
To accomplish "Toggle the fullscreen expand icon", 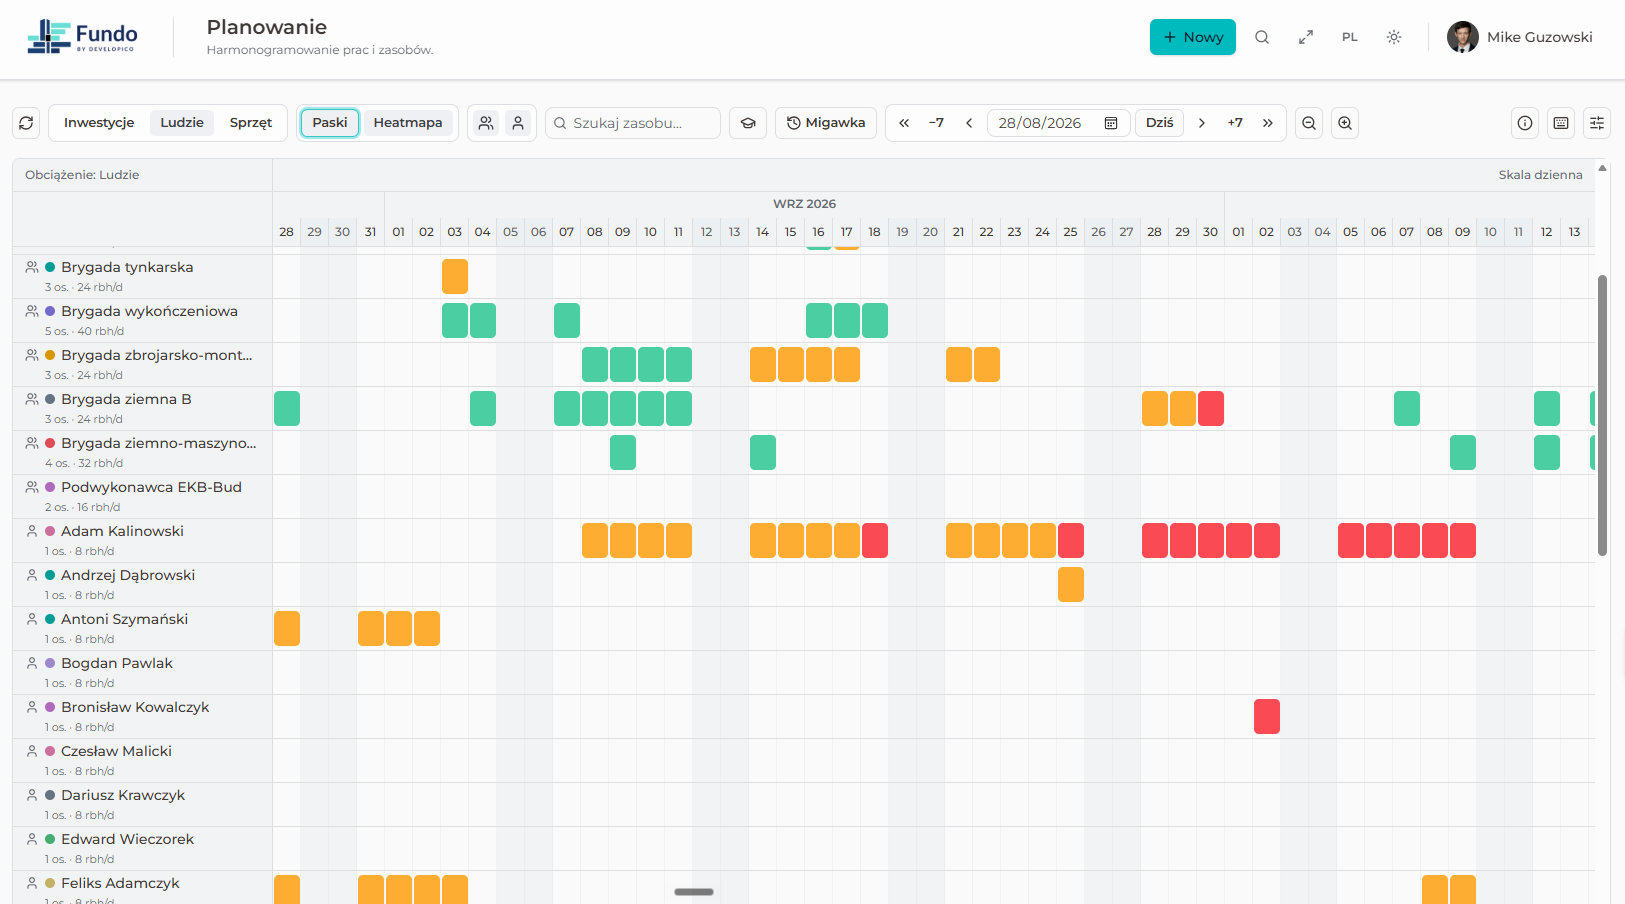I will coord(1306,37).
